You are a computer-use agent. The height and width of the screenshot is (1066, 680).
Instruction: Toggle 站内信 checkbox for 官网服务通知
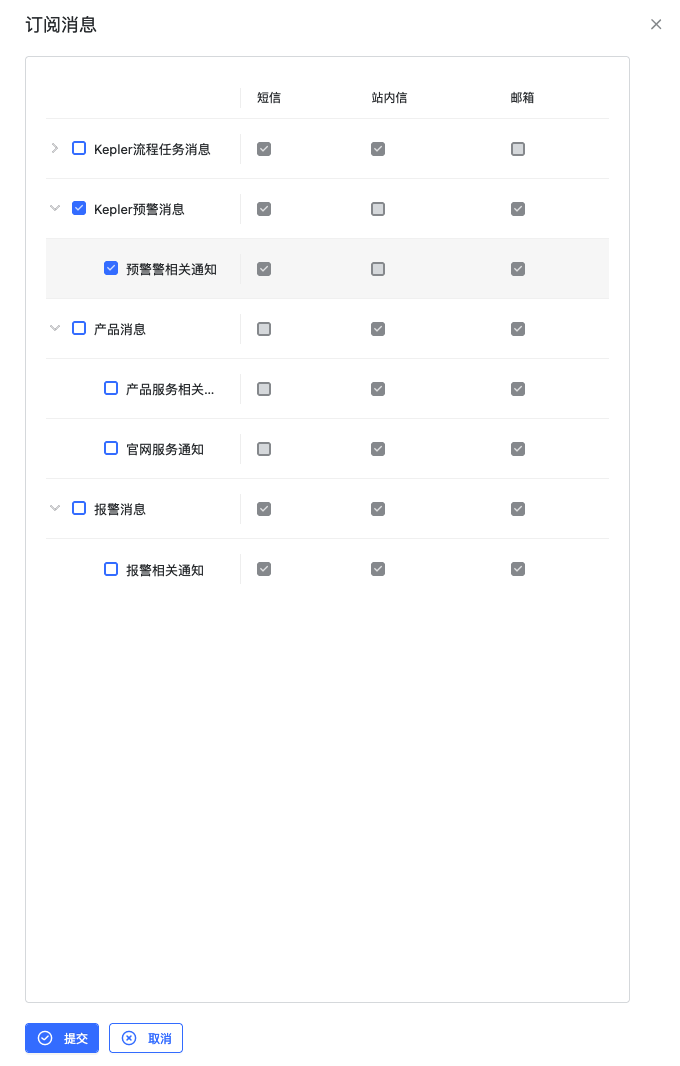click(x=378, y=449)
